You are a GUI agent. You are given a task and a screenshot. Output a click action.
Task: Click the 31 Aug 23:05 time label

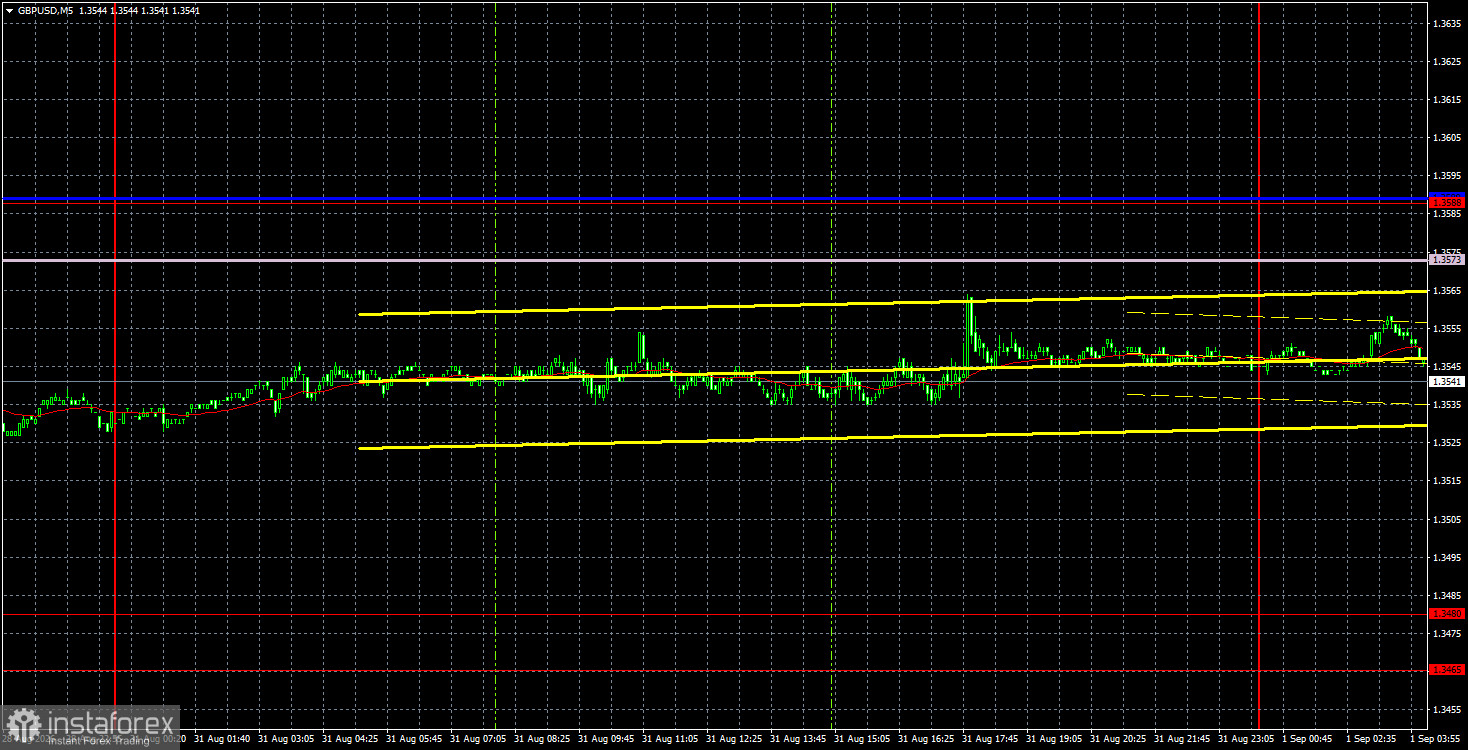1244,739
